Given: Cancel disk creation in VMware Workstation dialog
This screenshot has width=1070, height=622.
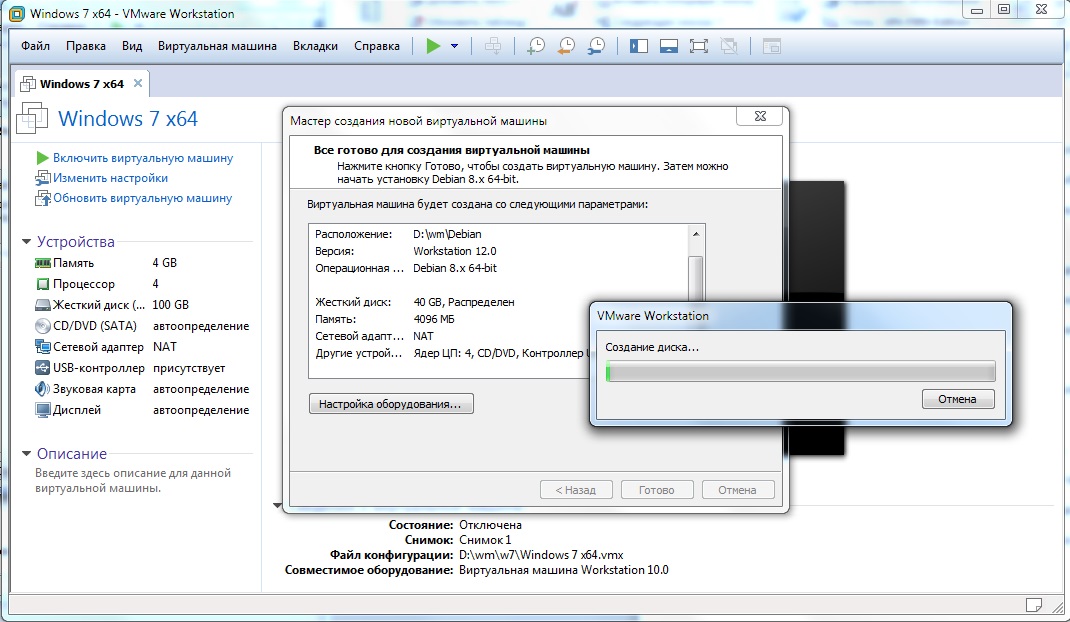Looking at the screenshot, I should (x=957, y=399).
